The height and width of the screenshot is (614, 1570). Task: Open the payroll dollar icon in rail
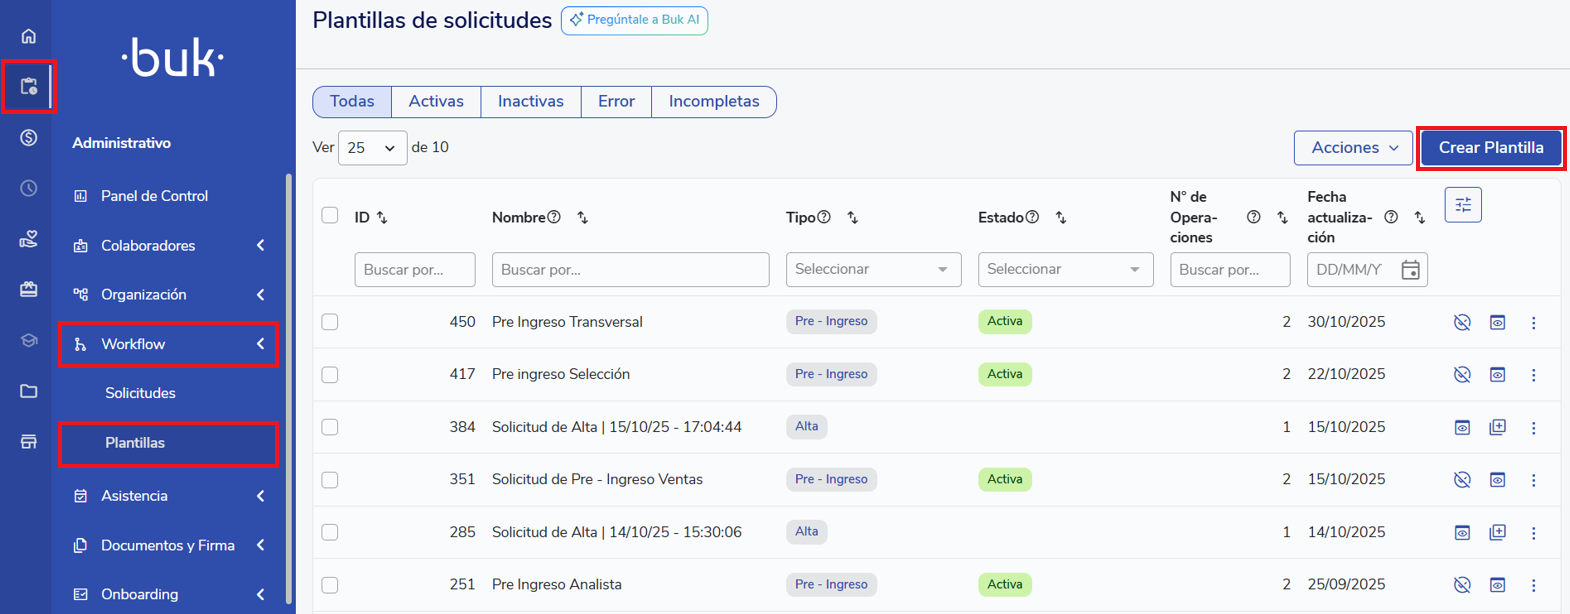click(x=28, y=138)
